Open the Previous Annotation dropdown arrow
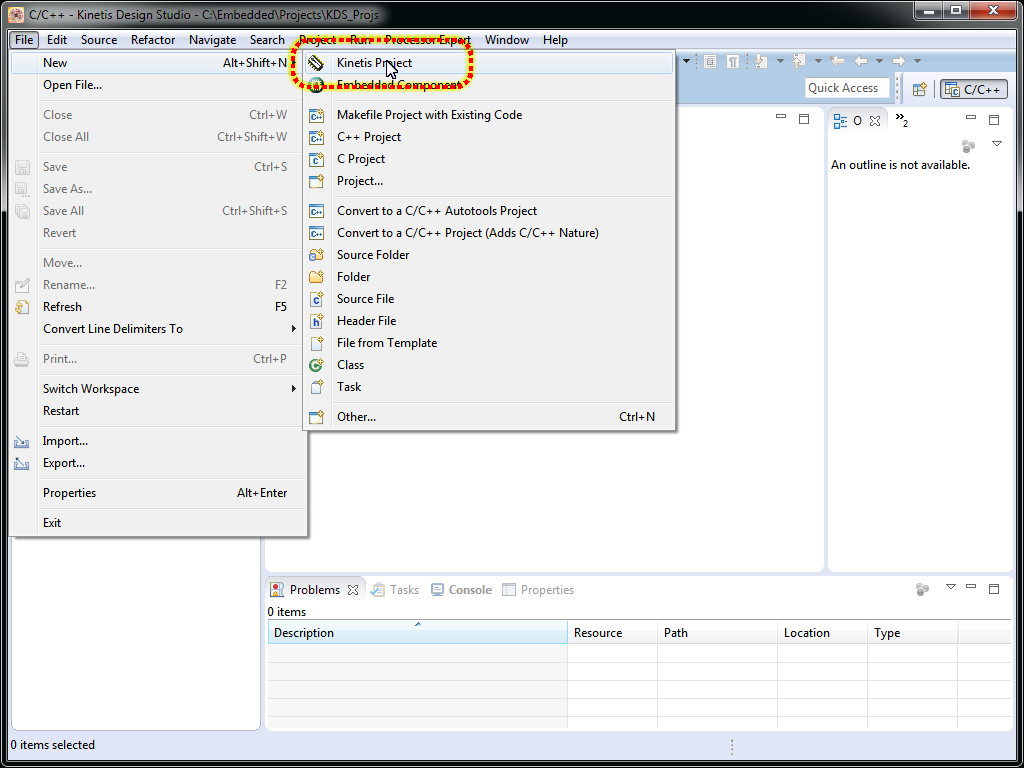This screenshot has height=768, width=1024. tap(818, 61)
